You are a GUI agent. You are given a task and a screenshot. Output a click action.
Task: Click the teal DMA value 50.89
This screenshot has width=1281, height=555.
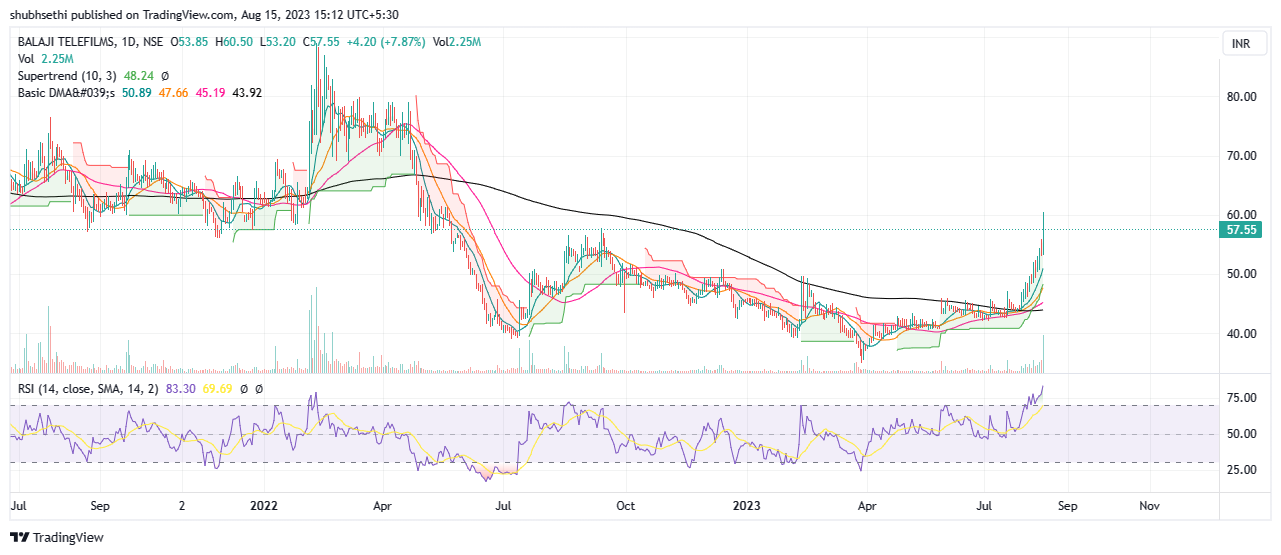click(x=136, y=92)
